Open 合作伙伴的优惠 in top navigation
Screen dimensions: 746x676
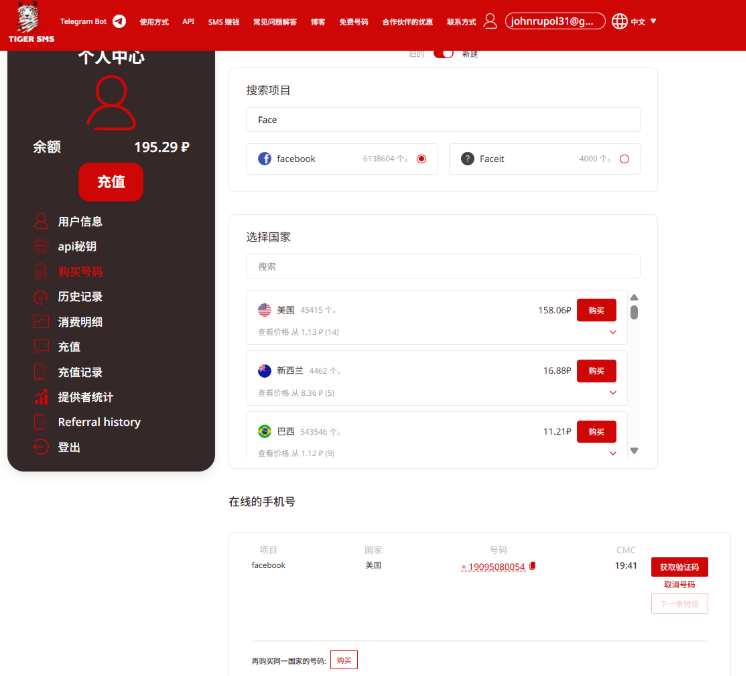408,22
